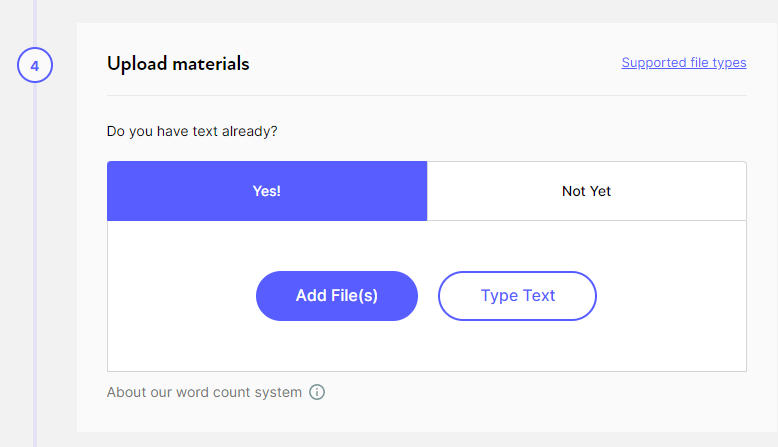This screenshot has width=778, height=447.
Task: Start uploading with Add File(s)
Action: (337, 296)
